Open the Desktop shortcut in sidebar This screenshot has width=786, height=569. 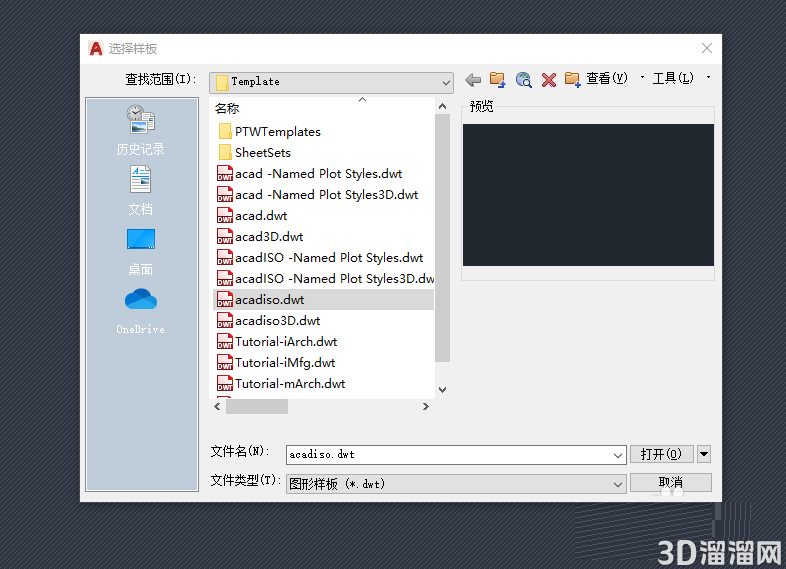pos(141,252)
